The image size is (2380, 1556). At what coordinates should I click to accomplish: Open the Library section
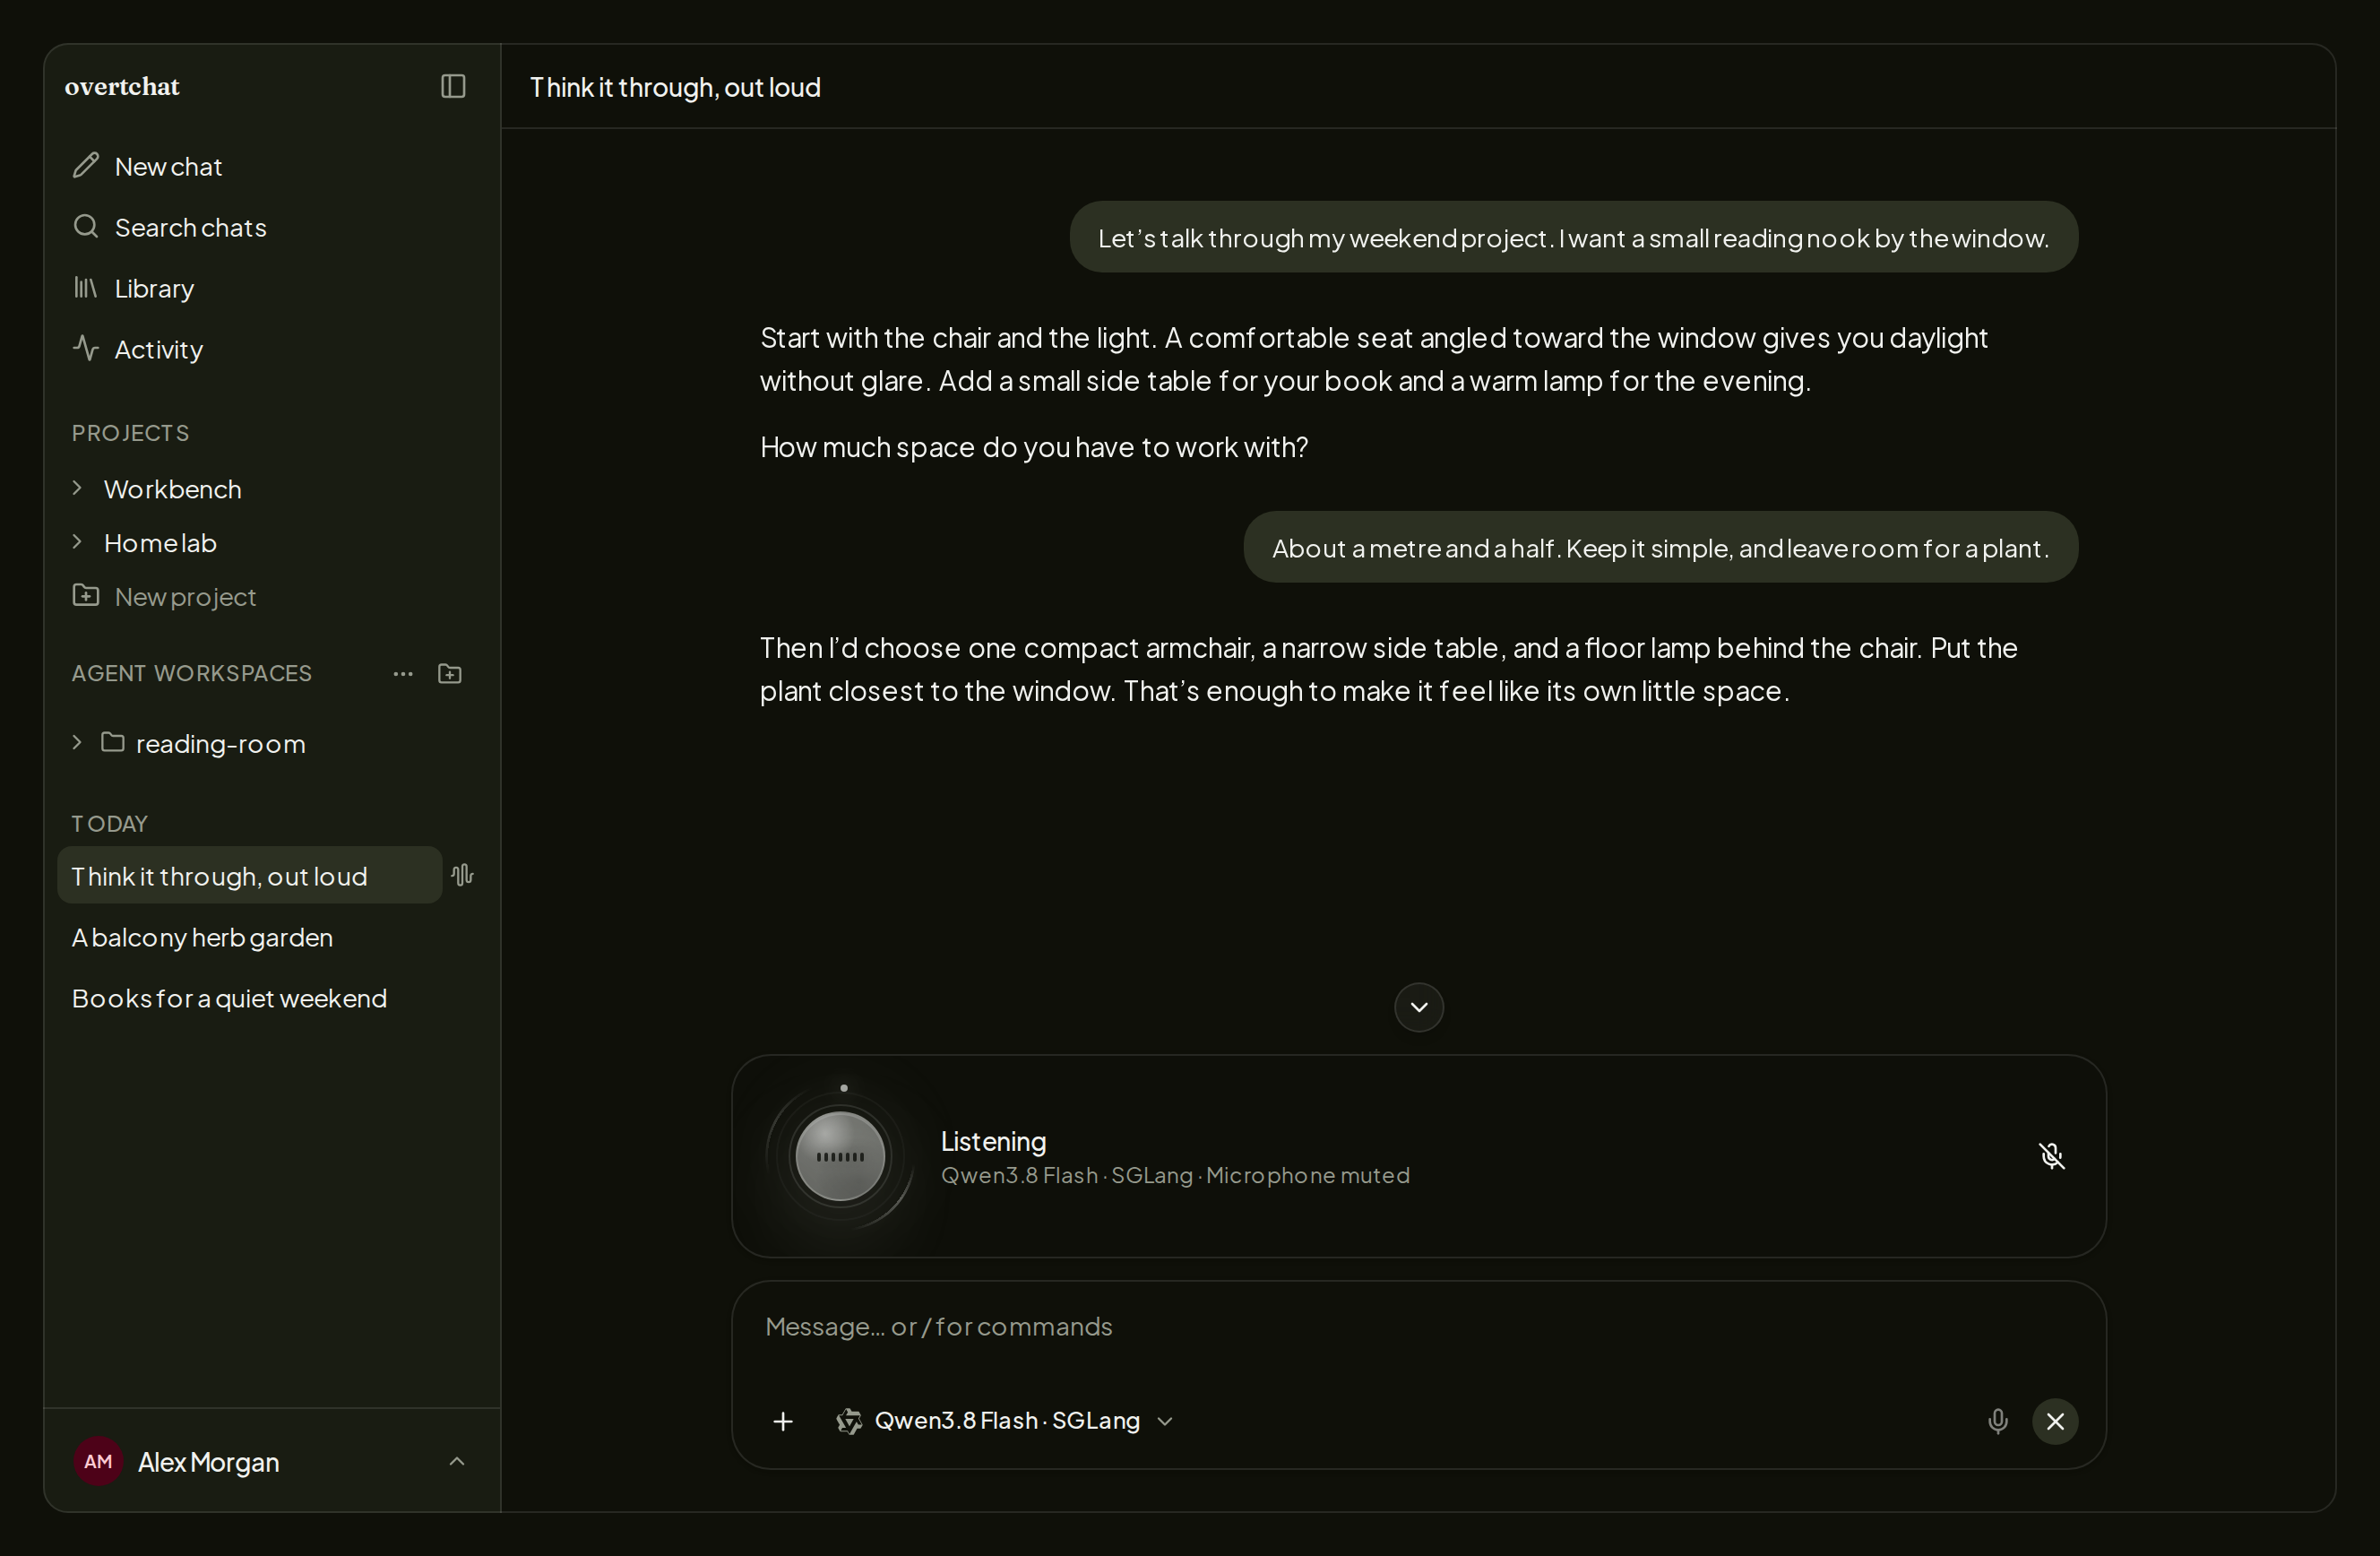click(271, 288)
